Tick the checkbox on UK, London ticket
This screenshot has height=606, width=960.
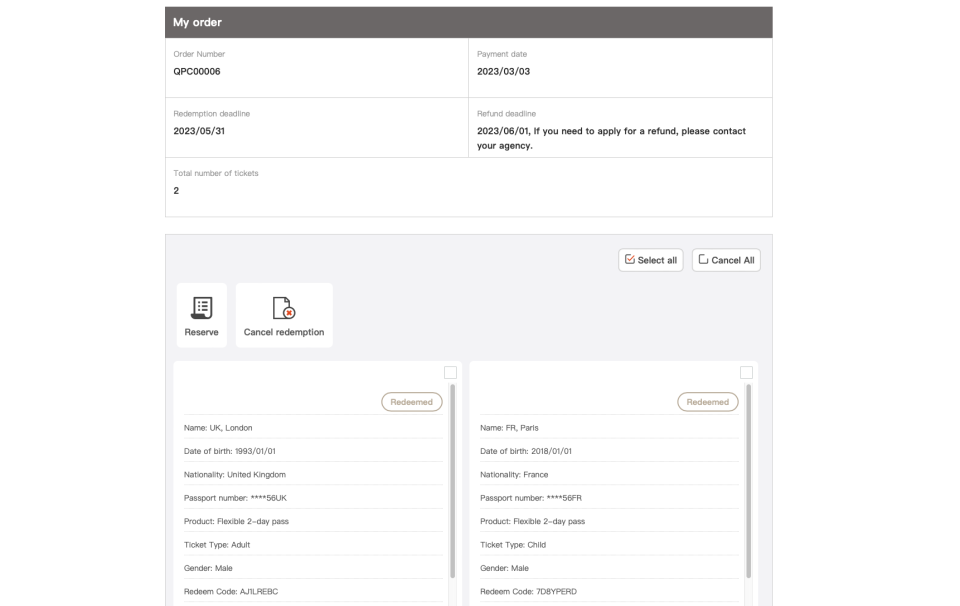[x=450, y=372]
